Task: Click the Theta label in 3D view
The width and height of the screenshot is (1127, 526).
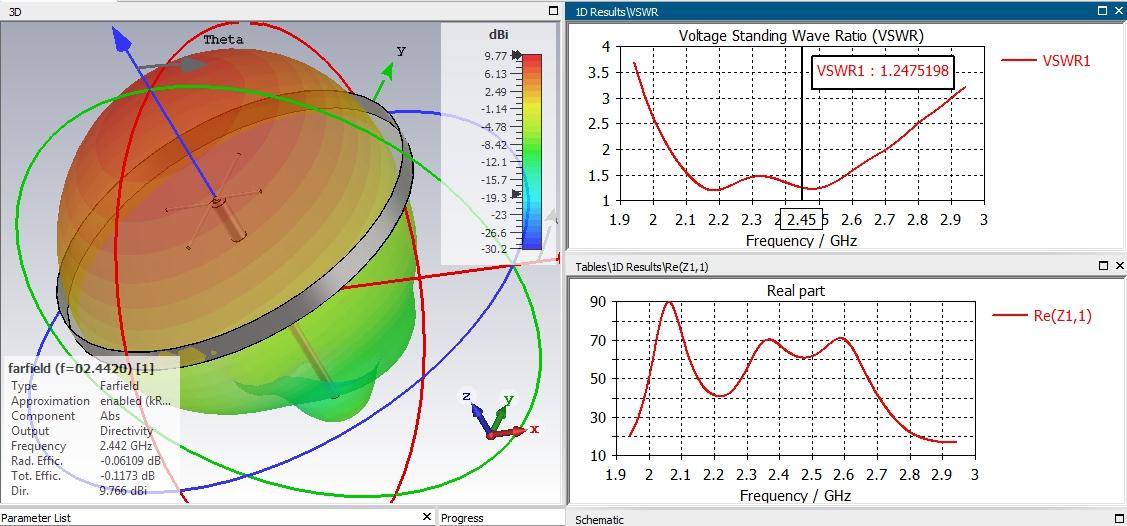Action: pyautogui.click(x=224, y=40)
